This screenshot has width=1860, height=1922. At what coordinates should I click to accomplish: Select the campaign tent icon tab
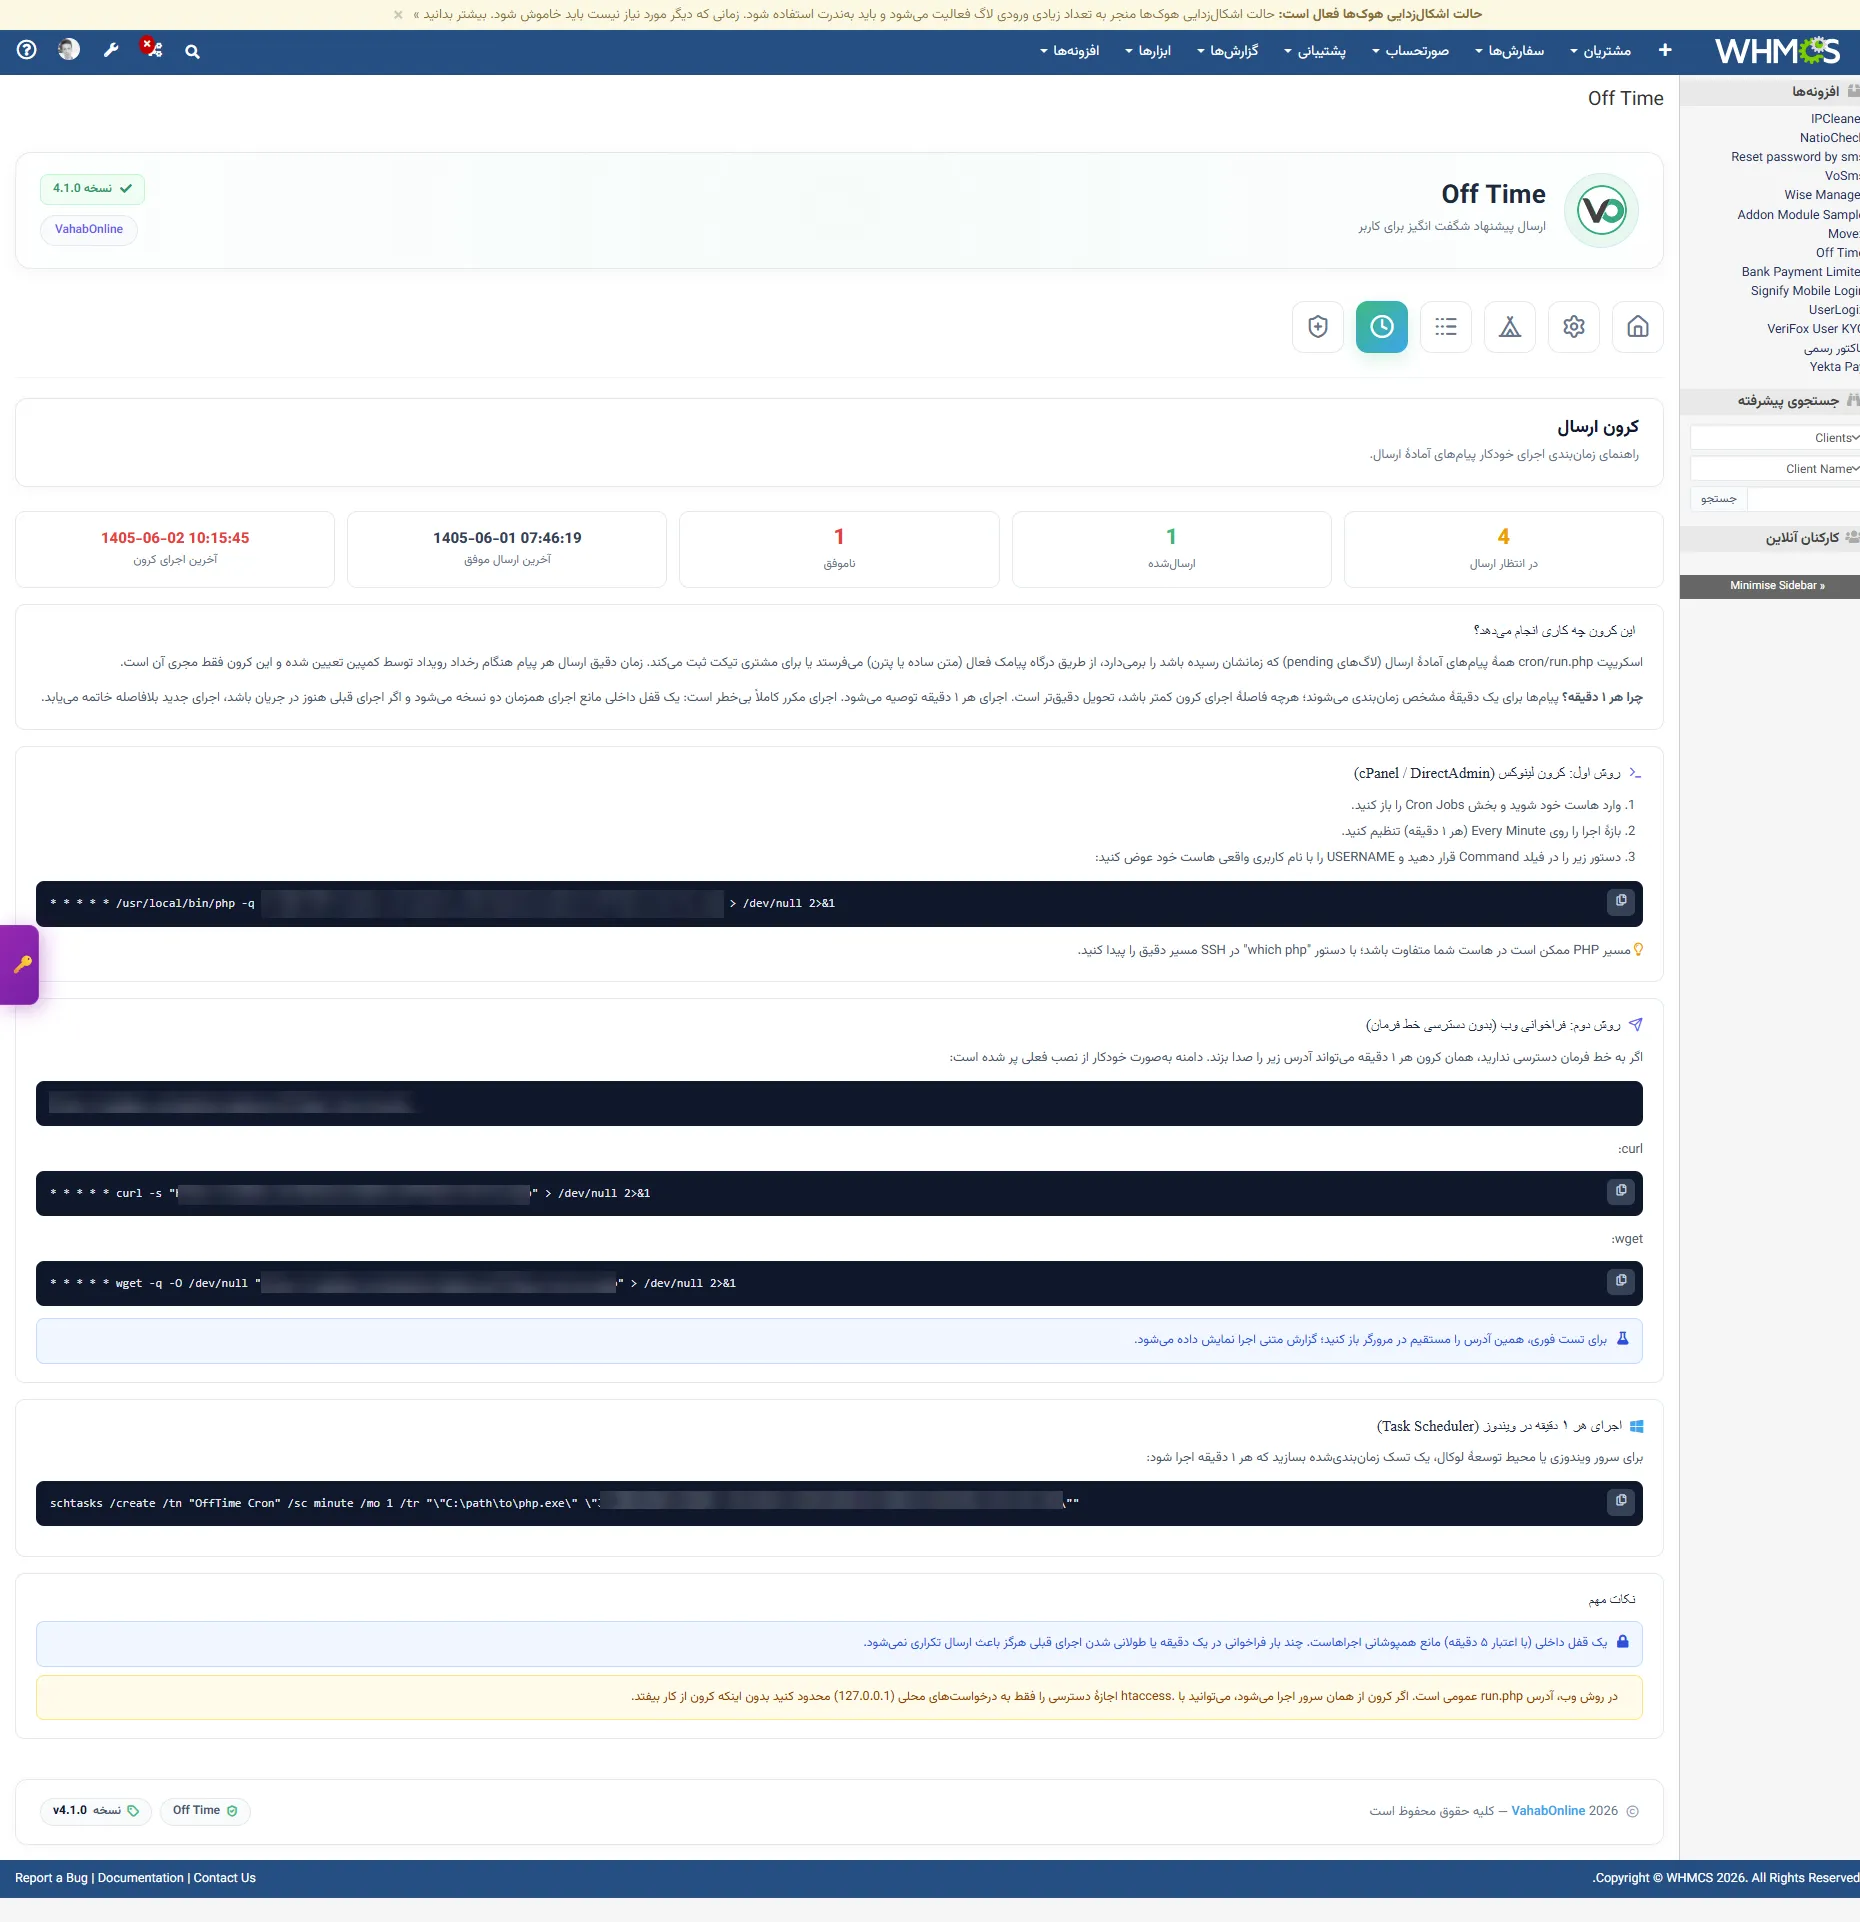point(1510,327)
